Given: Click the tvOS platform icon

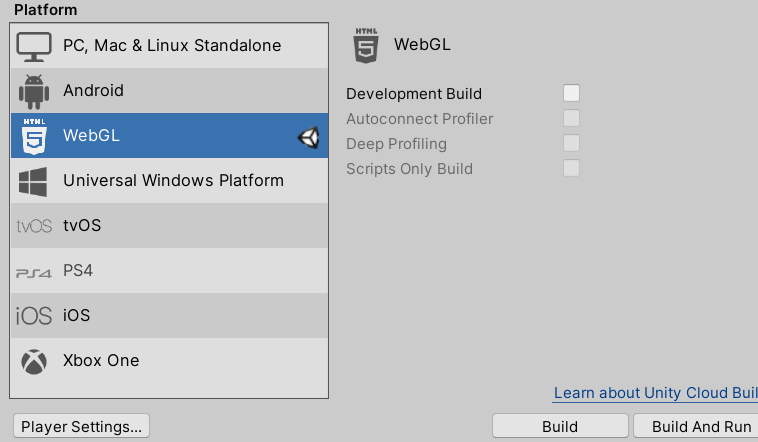Looking at the screenshot, I should point(34,226).
